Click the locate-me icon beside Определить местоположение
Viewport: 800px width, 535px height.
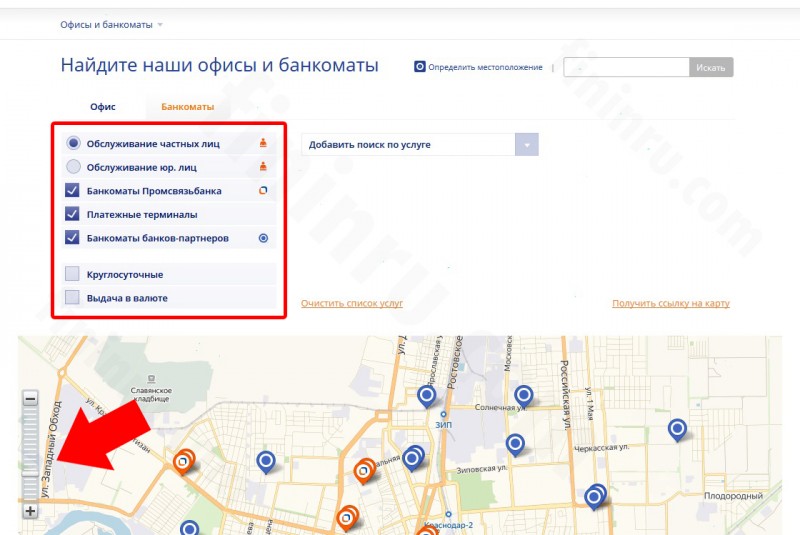(419, 67)
